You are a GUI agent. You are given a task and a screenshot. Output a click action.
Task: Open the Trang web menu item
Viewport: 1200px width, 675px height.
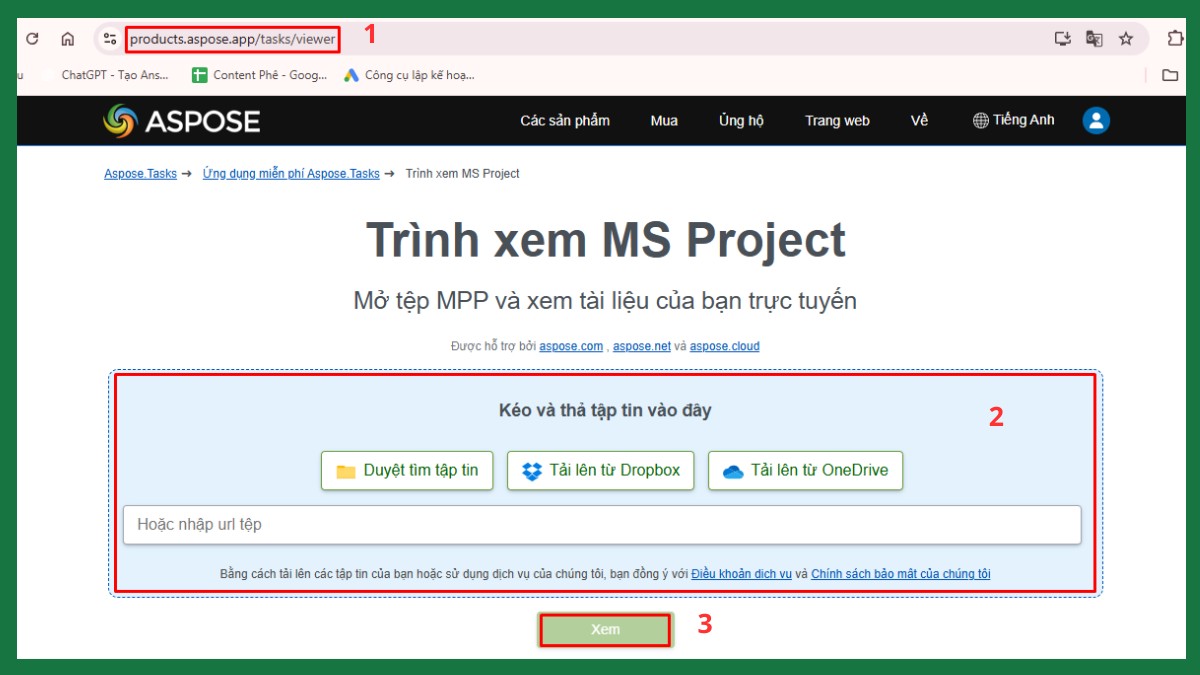point(837,121)
